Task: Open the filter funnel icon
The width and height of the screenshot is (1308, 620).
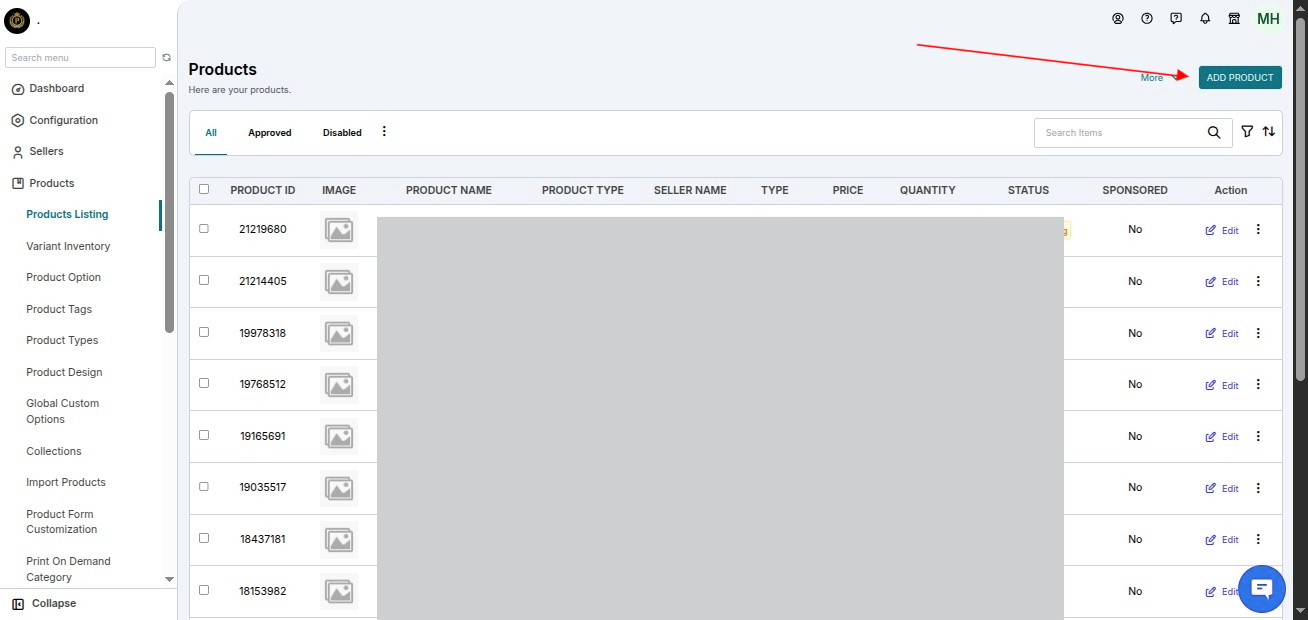Action: pos(1247,132)
